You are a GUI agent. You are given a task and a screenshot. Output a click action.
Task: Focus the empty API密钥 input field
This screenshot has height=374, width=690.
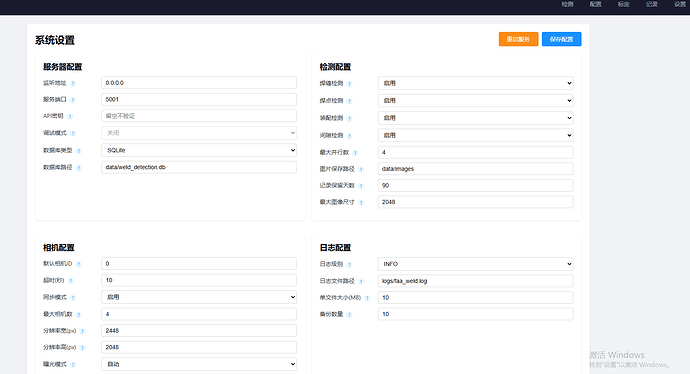point(199,116)
